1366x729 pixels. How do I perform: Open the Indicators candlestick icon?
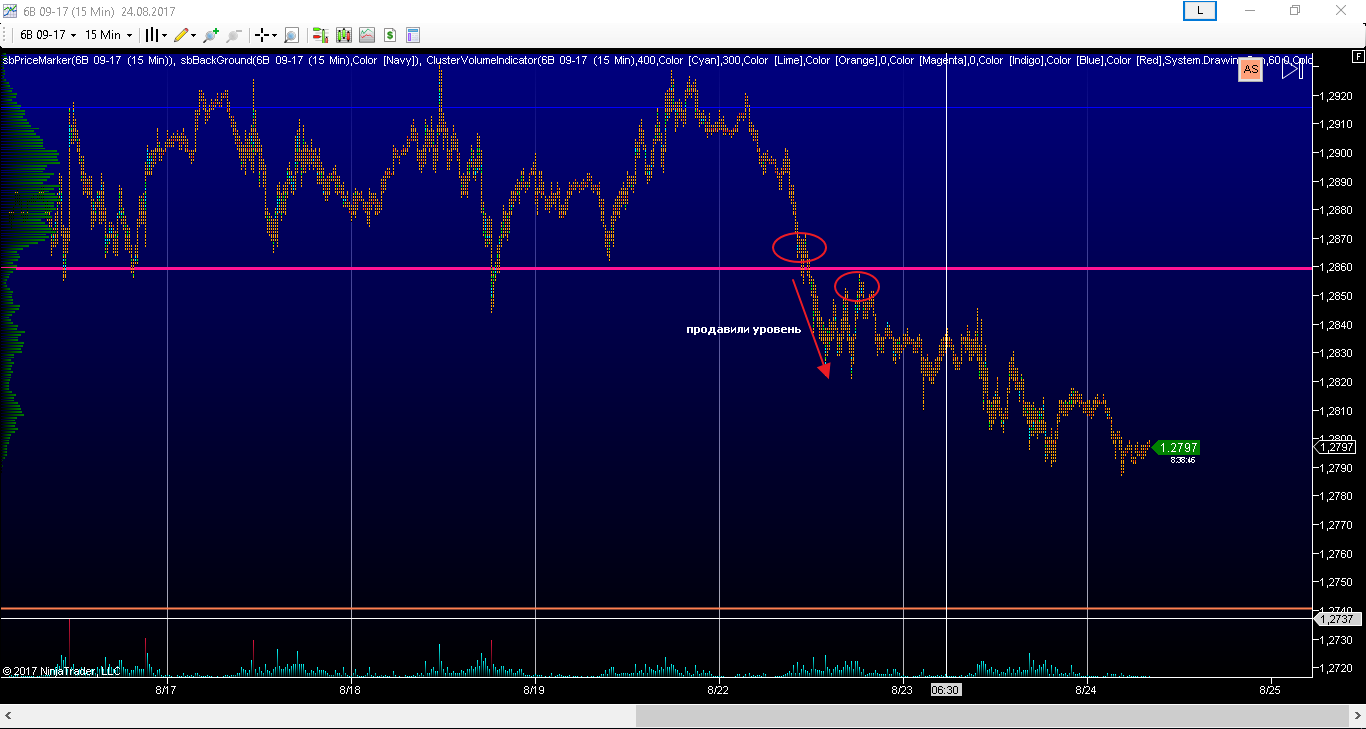pyautogui.click(x=344, y=35)
